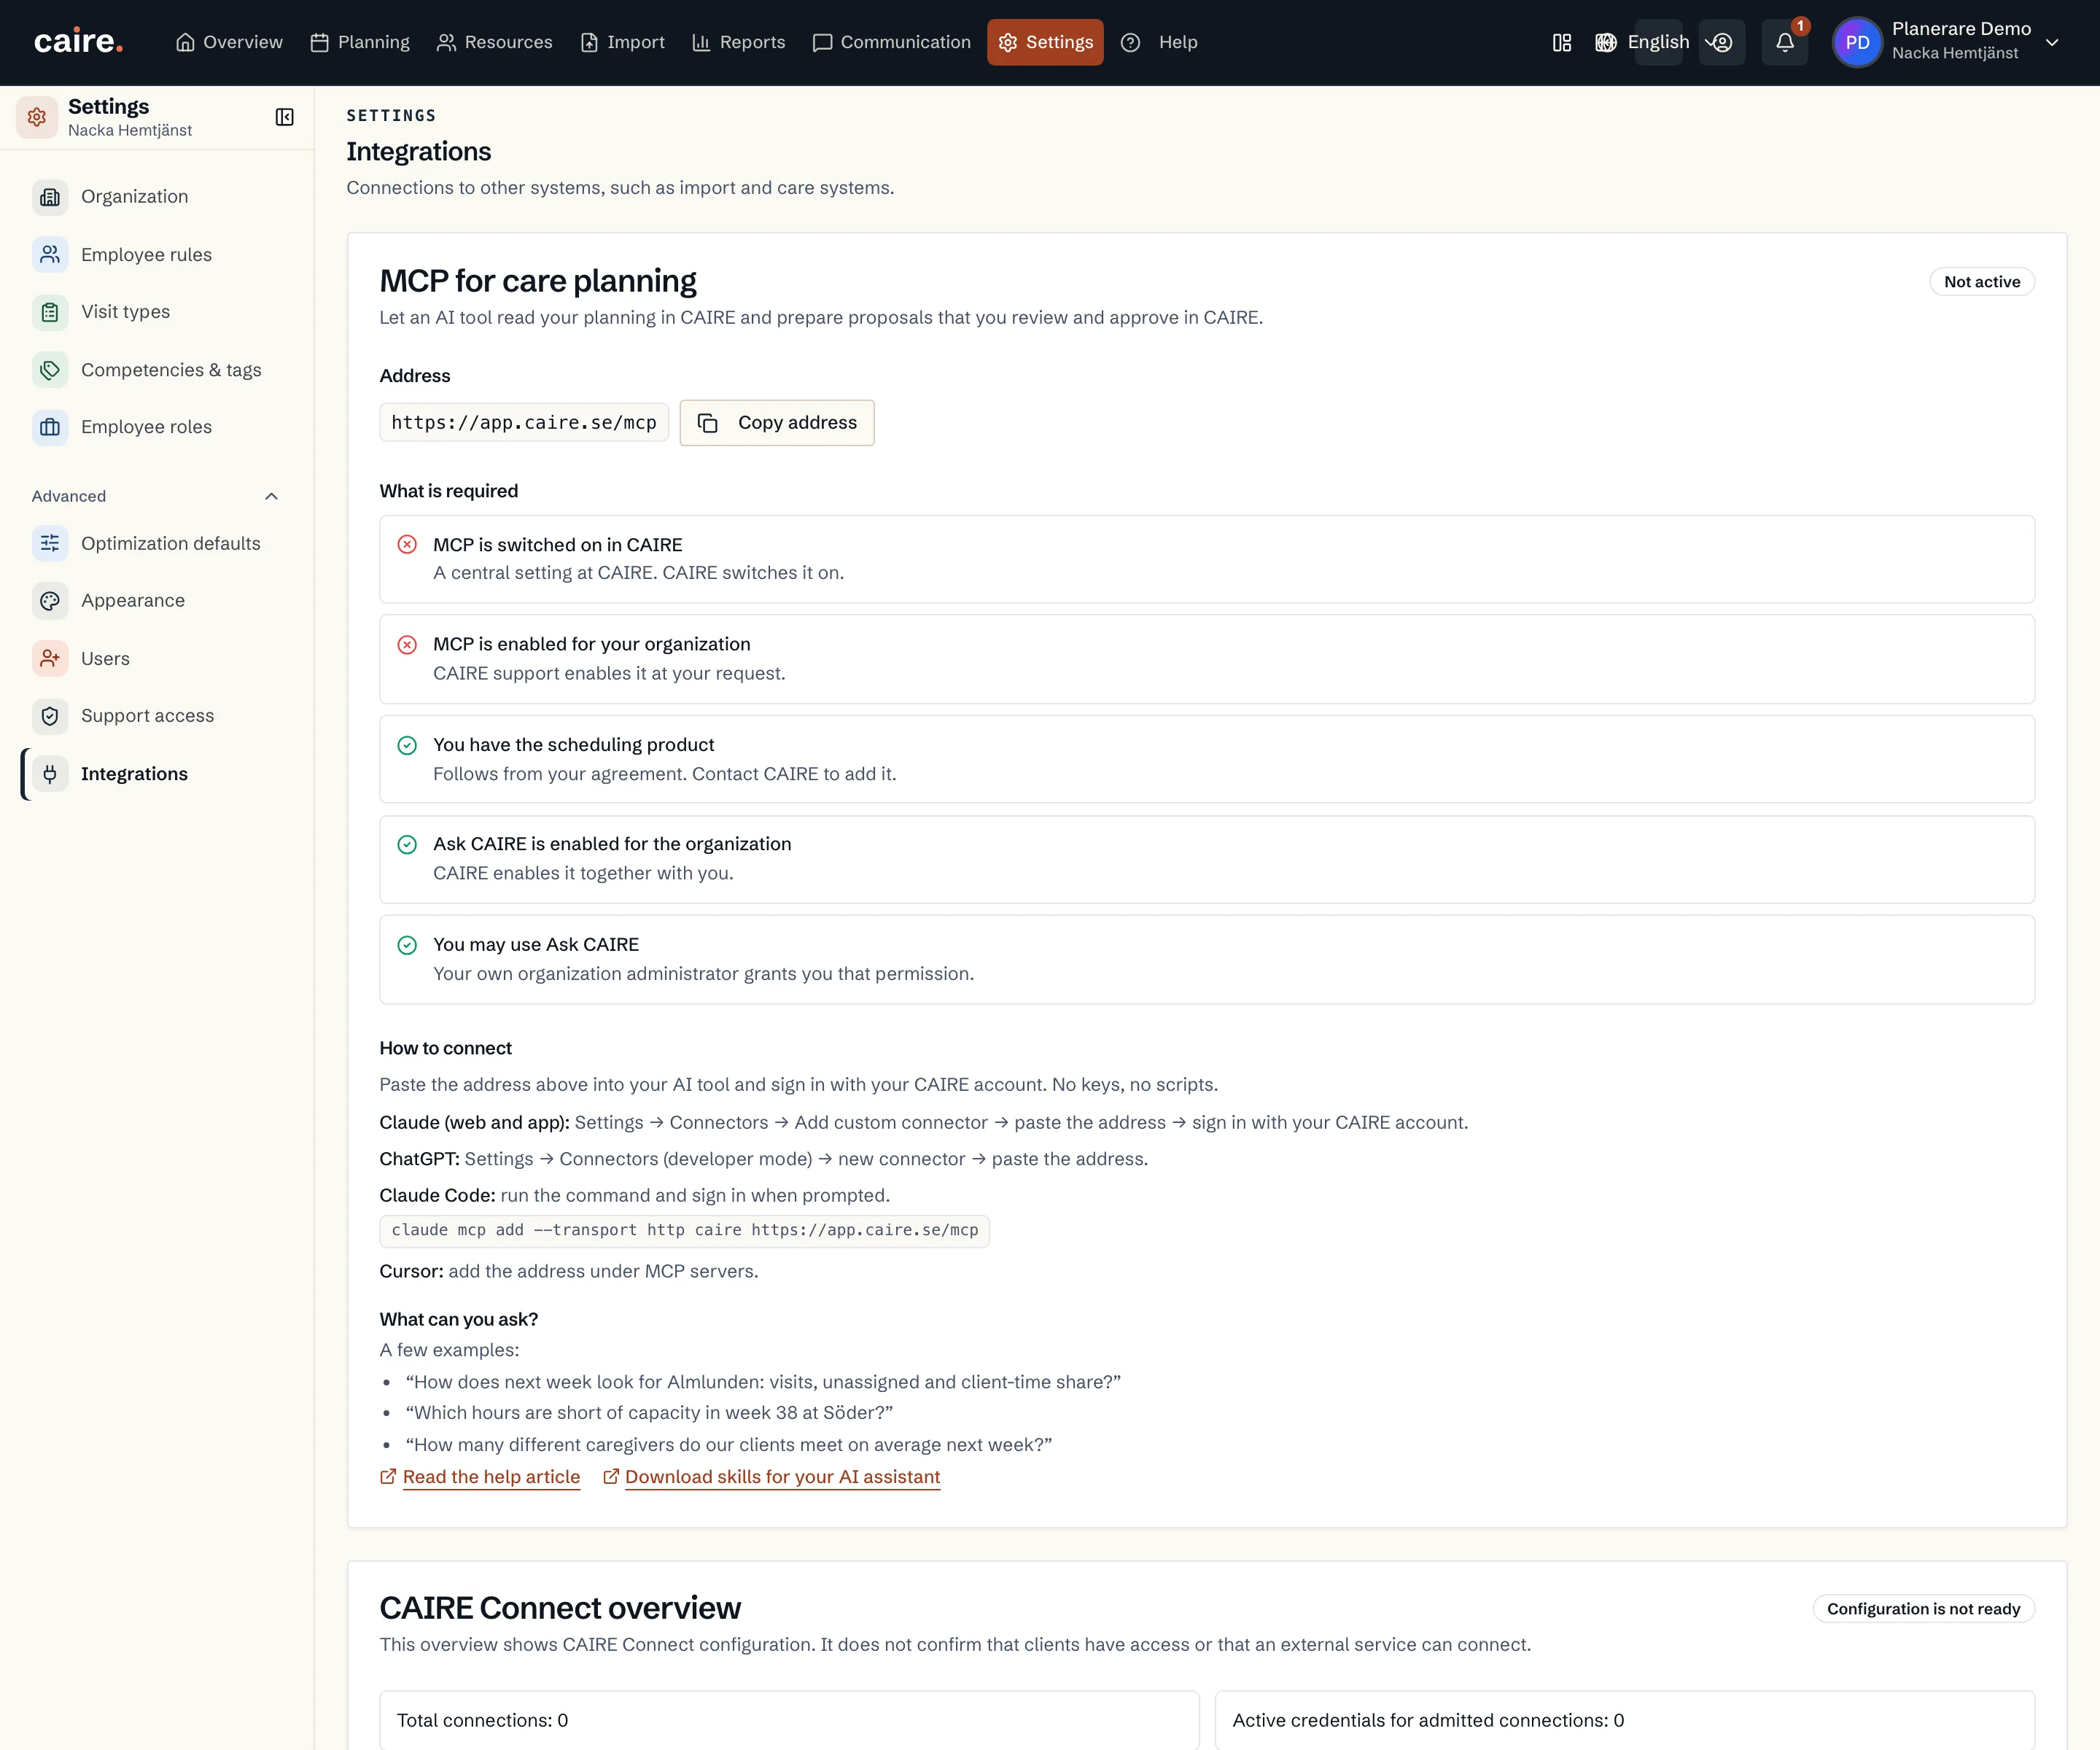Click the Organization building icon
This screenshot has height=1750, width=2100.
(x=50, y=197)
